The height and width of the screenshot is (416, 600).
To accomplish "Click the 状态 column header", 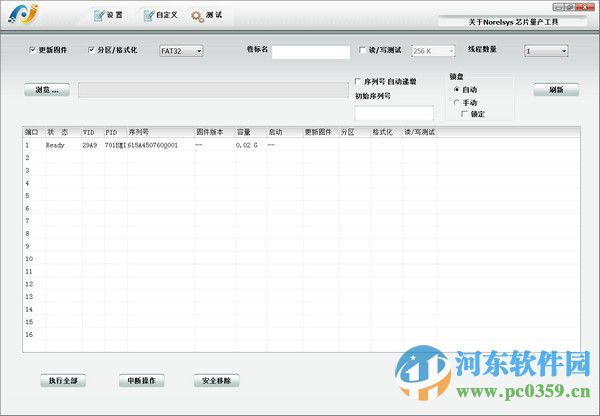I will [63, 132].
